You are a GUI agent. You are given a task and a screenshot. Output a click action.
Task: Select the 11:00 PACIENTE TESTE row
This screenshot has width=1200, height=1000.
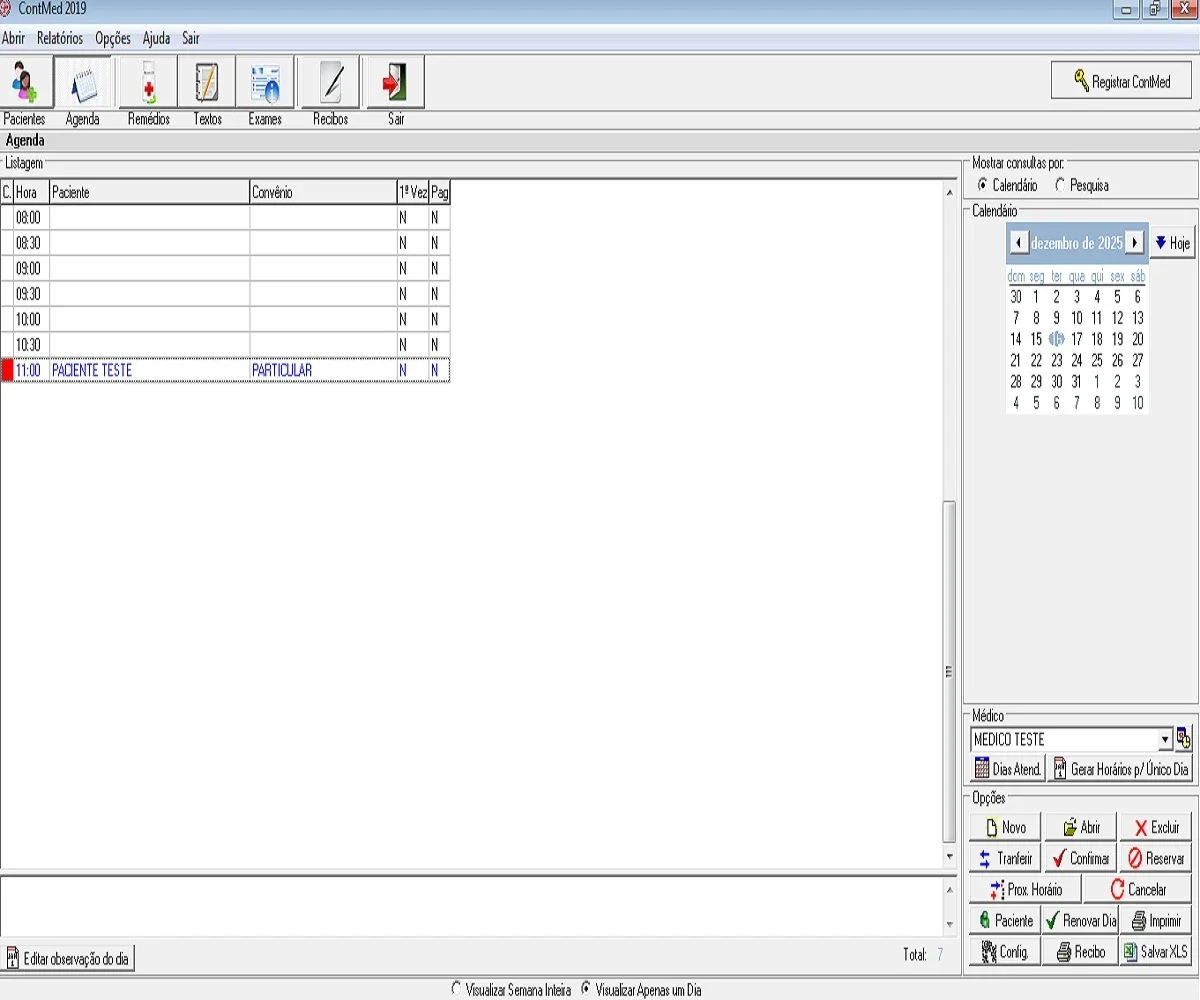click(x=226, y=370)
